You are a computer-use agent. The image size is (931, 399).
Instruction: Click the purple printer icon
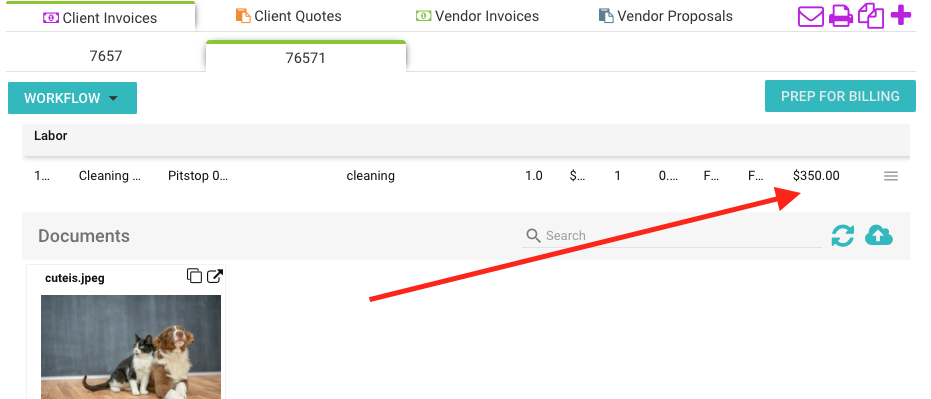(x=841, y=16)
